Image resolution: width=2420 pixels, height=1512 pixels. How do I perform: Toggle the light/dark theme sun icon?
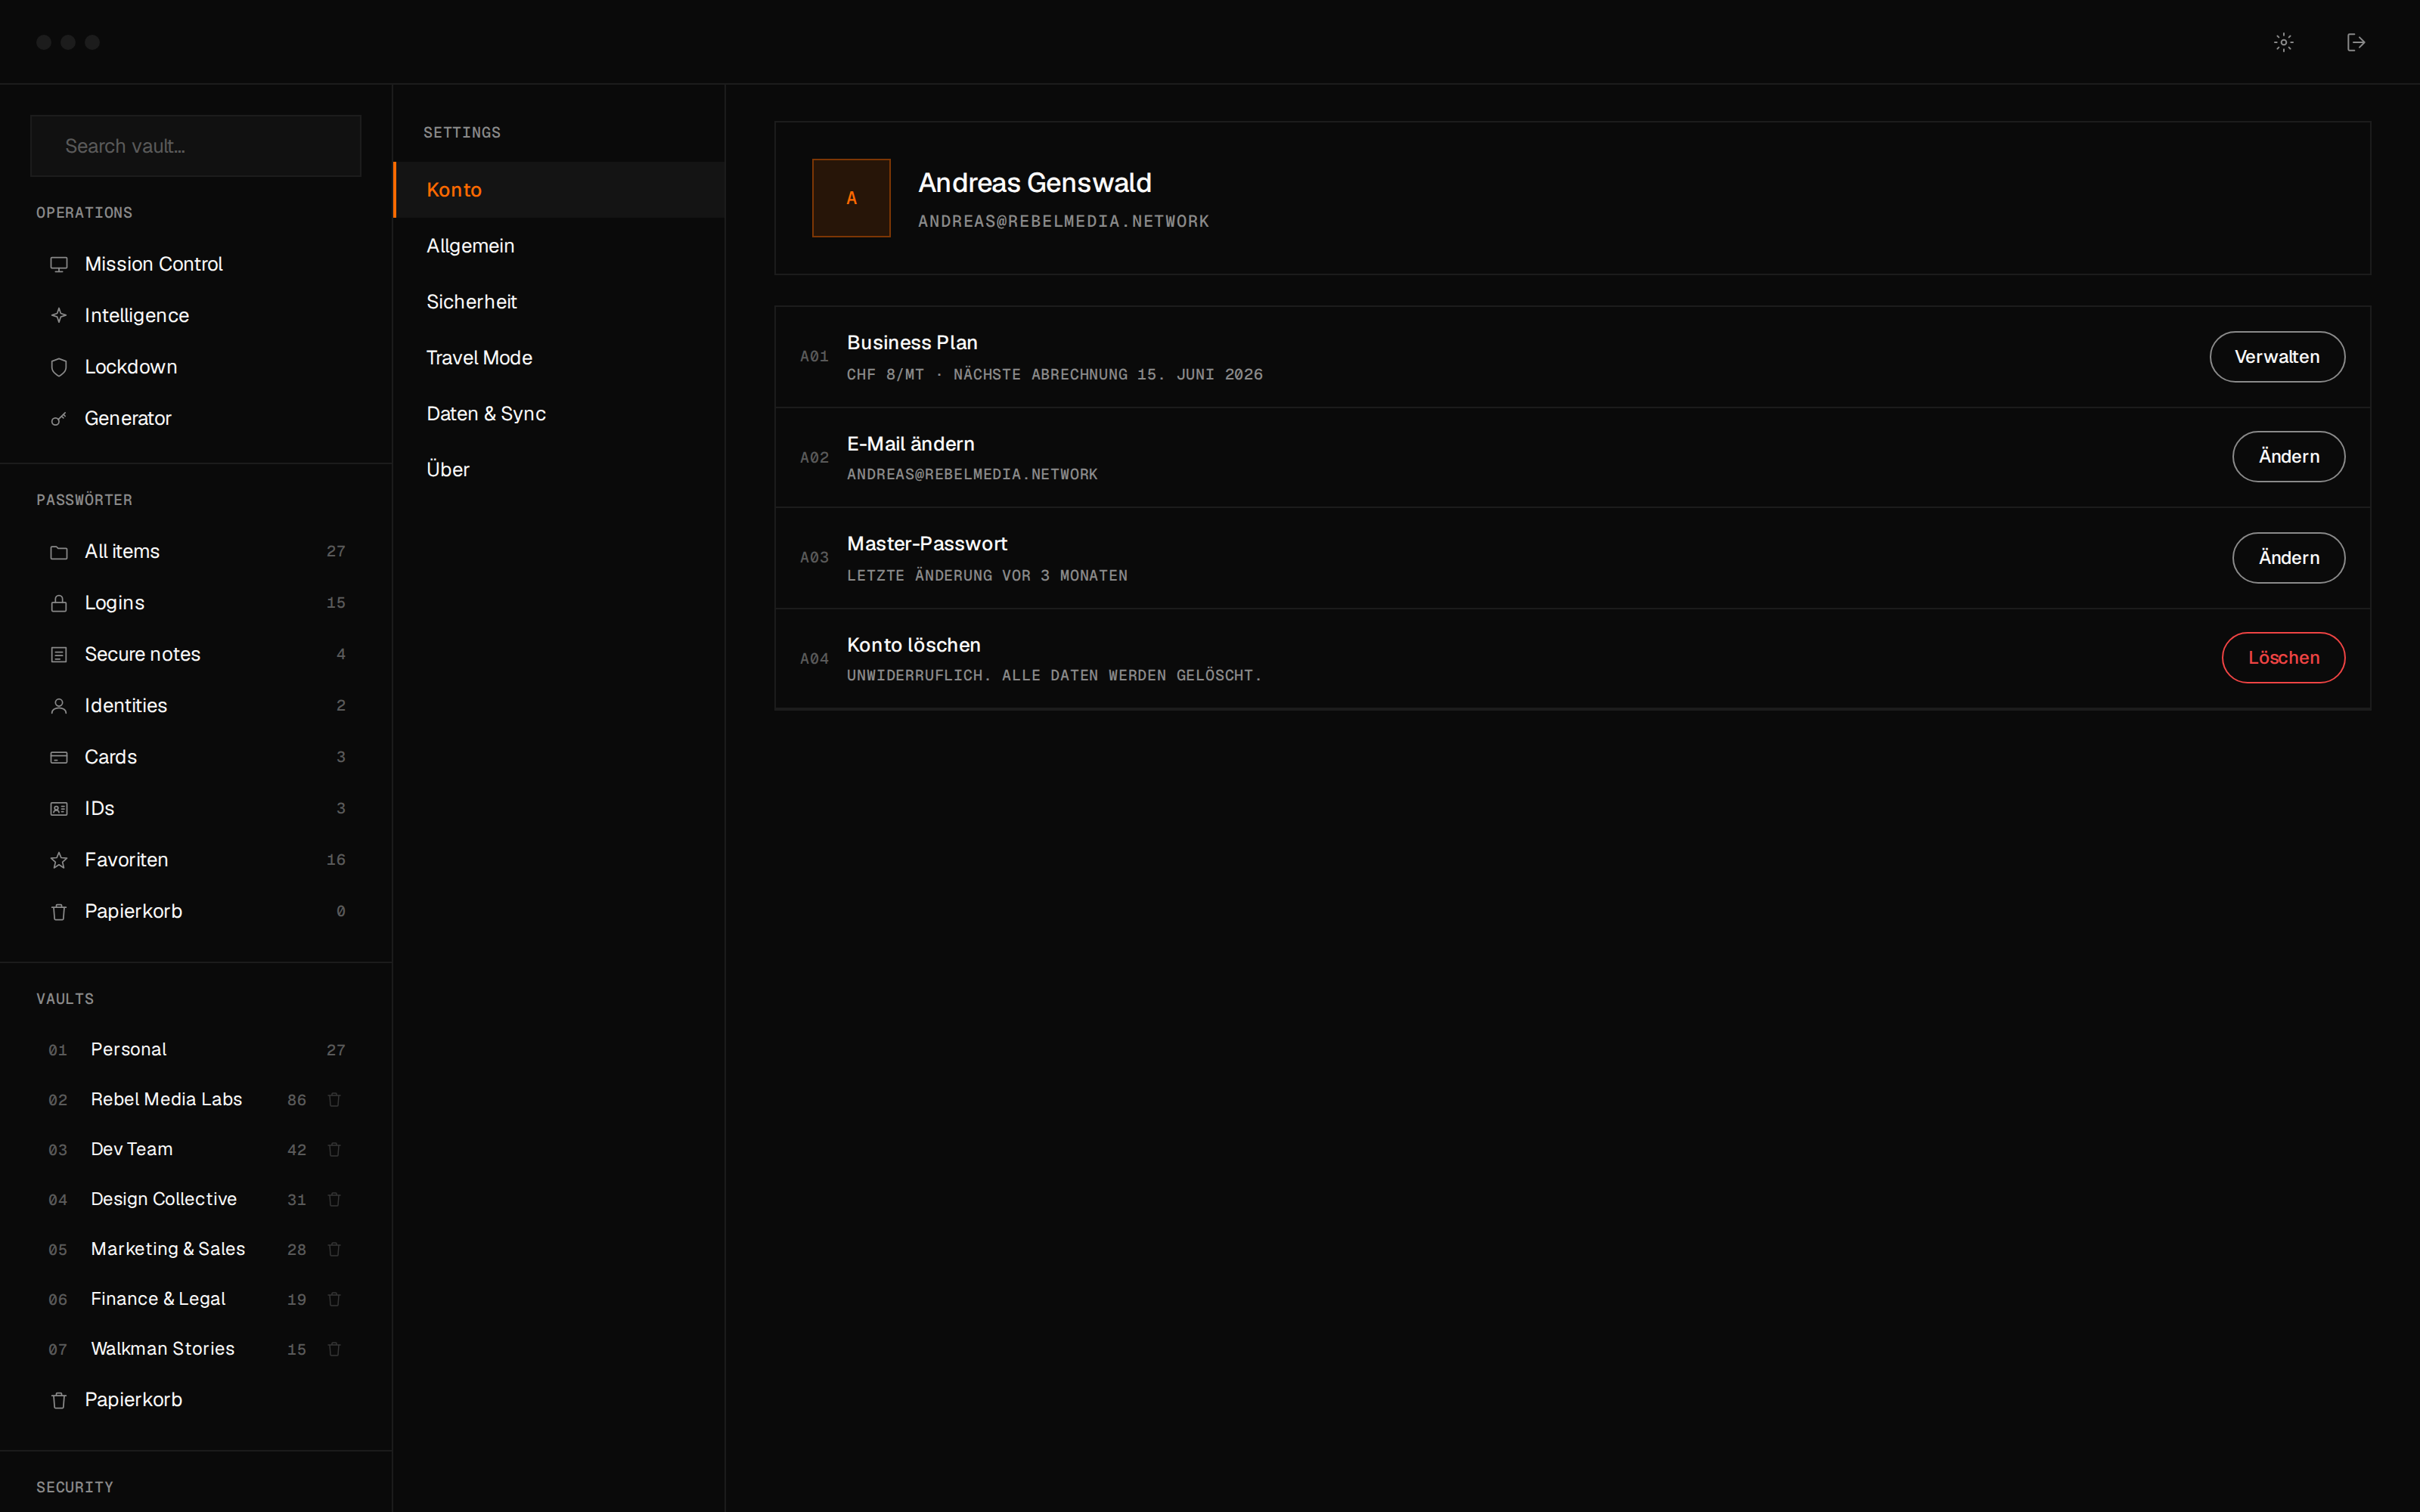click(2283, 42)
